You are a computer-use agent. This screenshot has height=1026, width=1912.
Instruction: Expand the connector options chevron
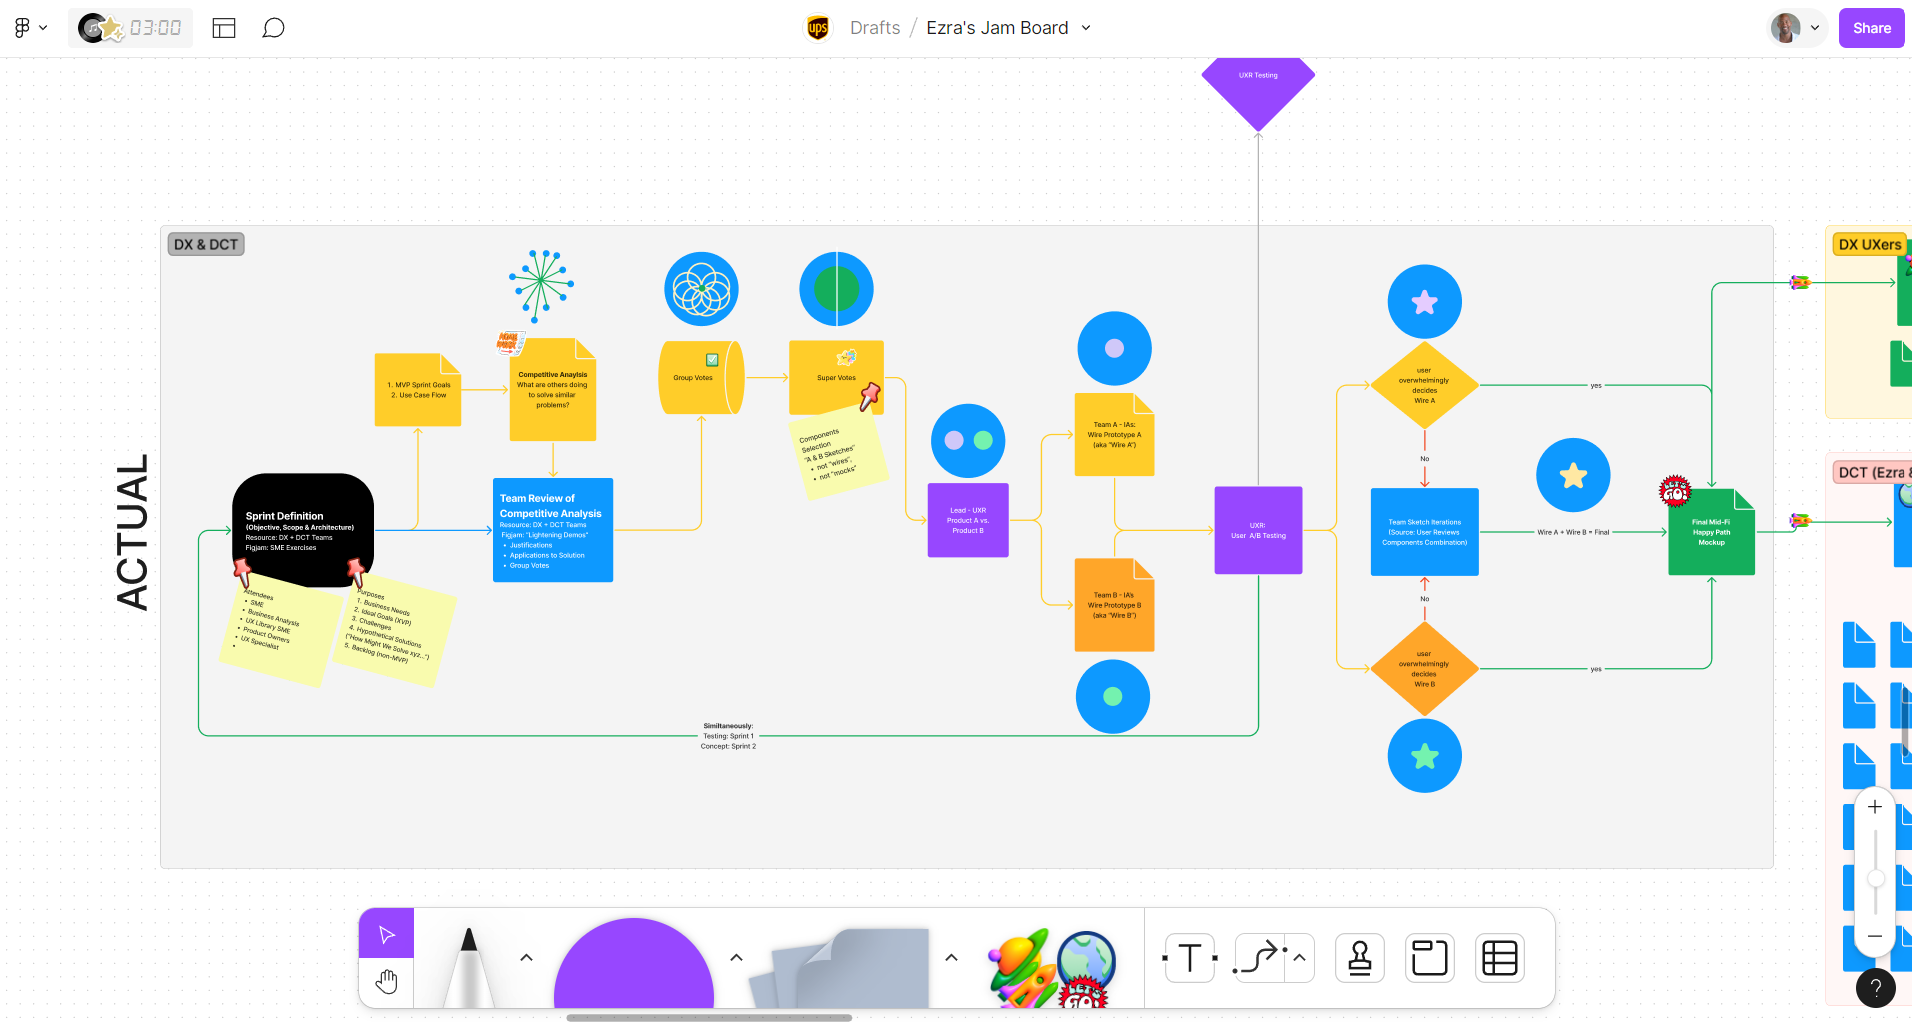pyautogui.click(x=1300, y=958)
